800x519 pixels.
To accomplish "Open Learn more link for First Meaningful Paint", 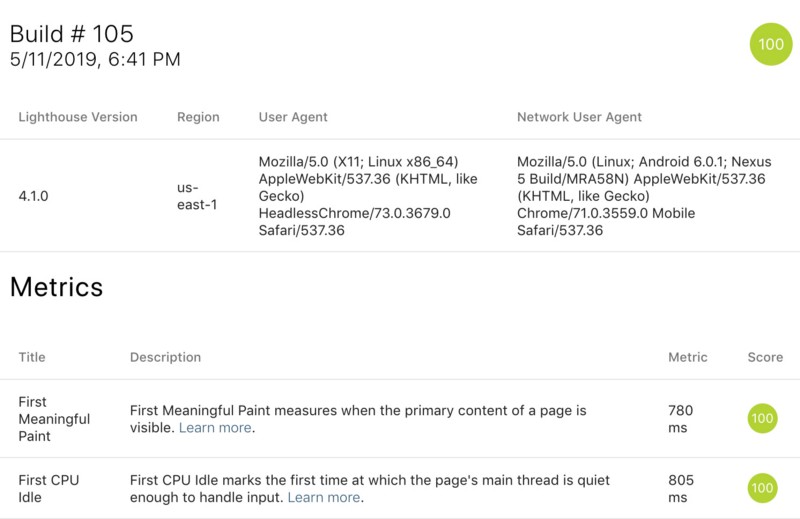I will pyautogui.click(x=215, y=428).
